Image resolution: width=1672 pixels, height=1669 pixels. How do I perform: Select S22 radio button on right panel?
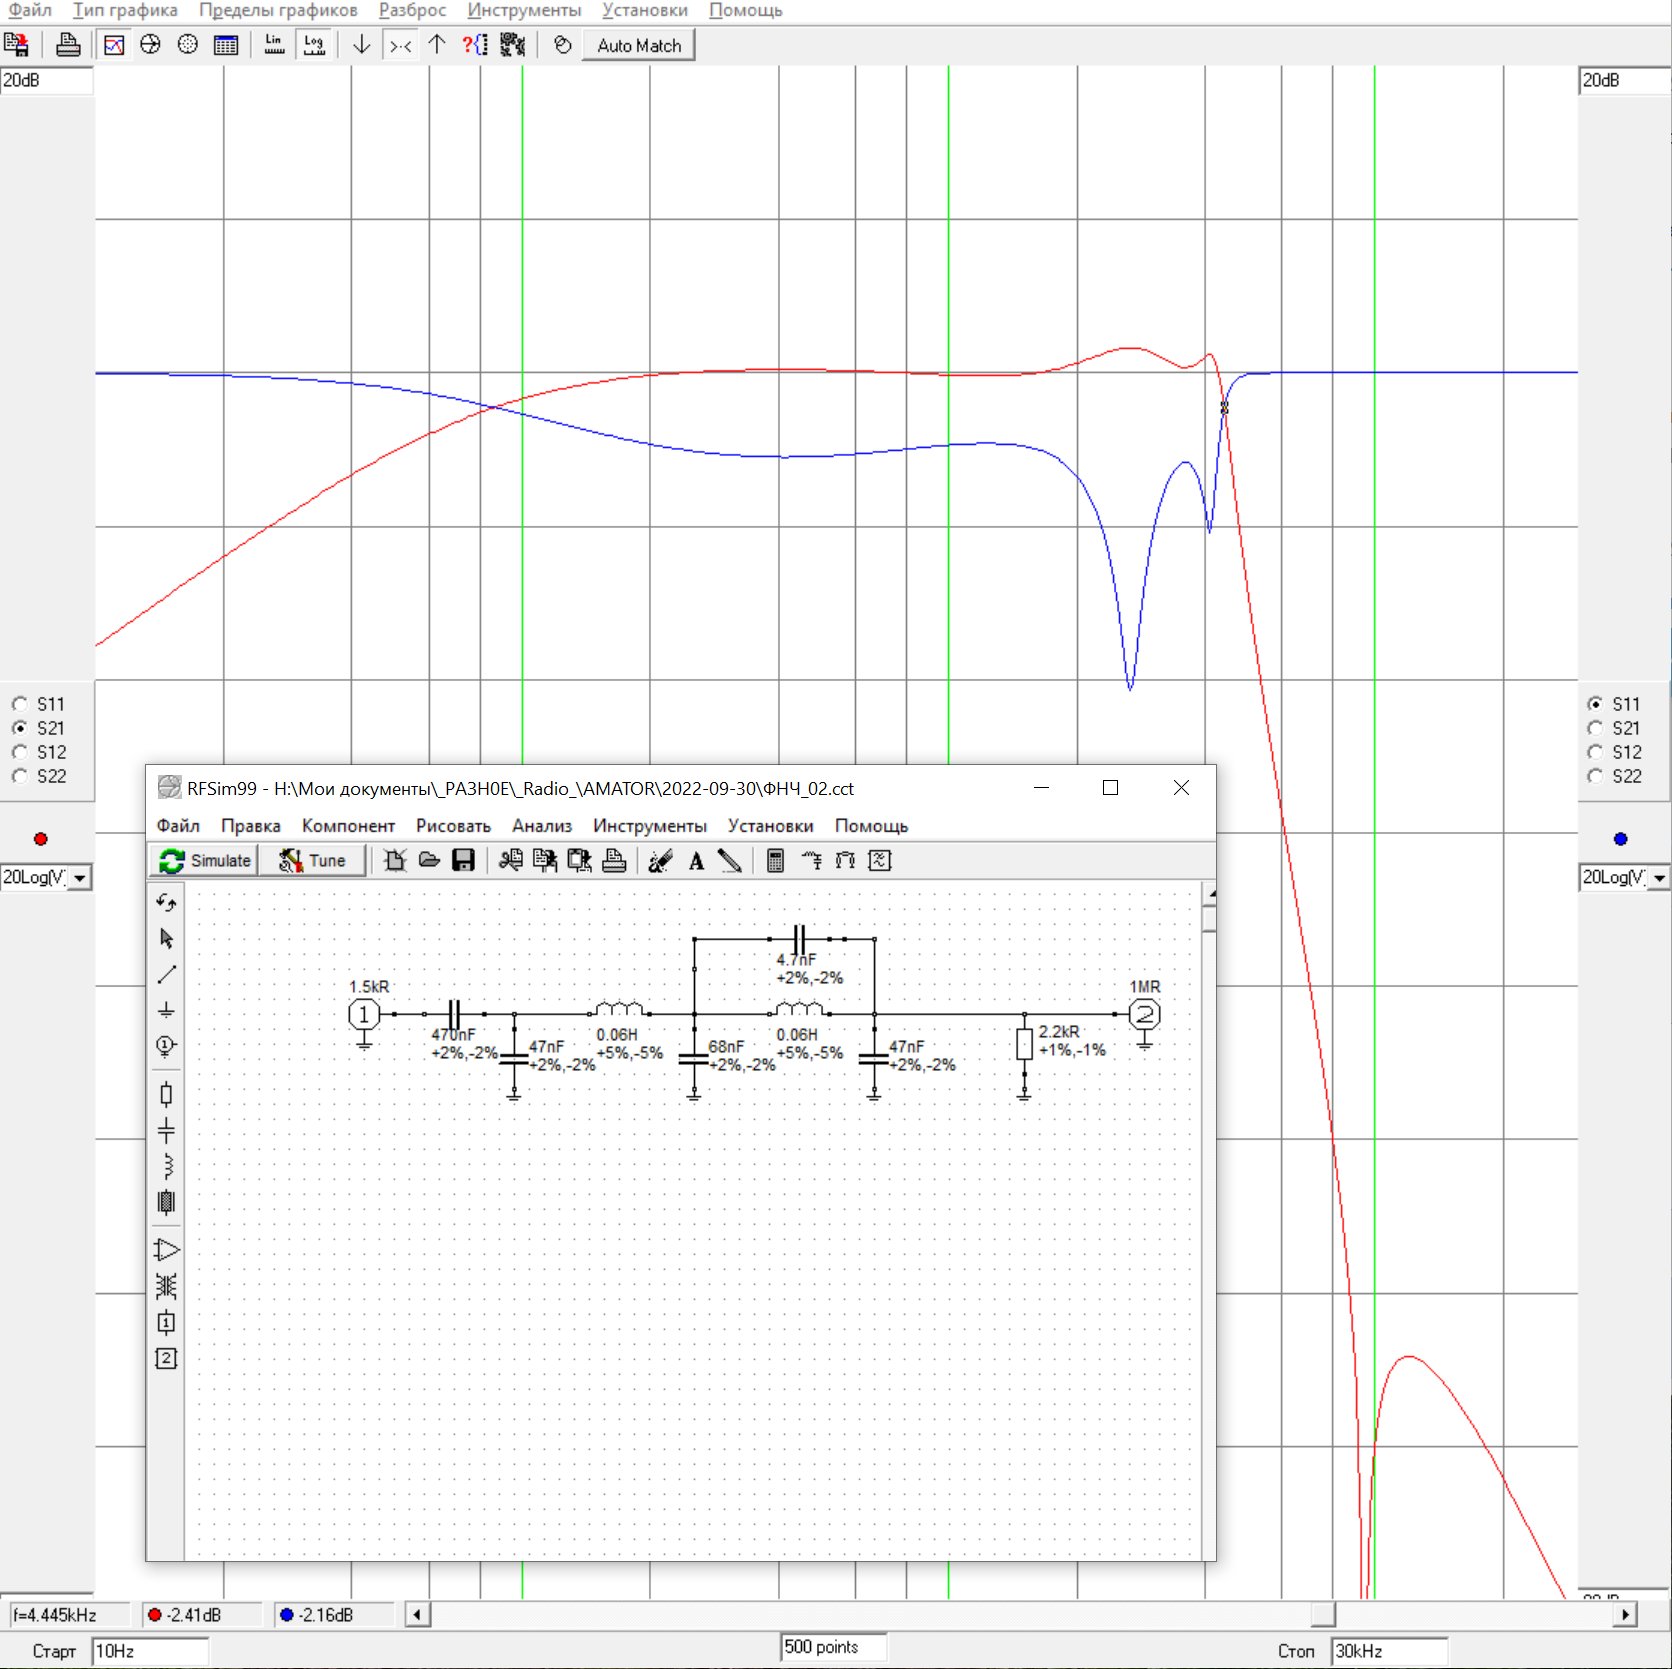(1595, 776)
